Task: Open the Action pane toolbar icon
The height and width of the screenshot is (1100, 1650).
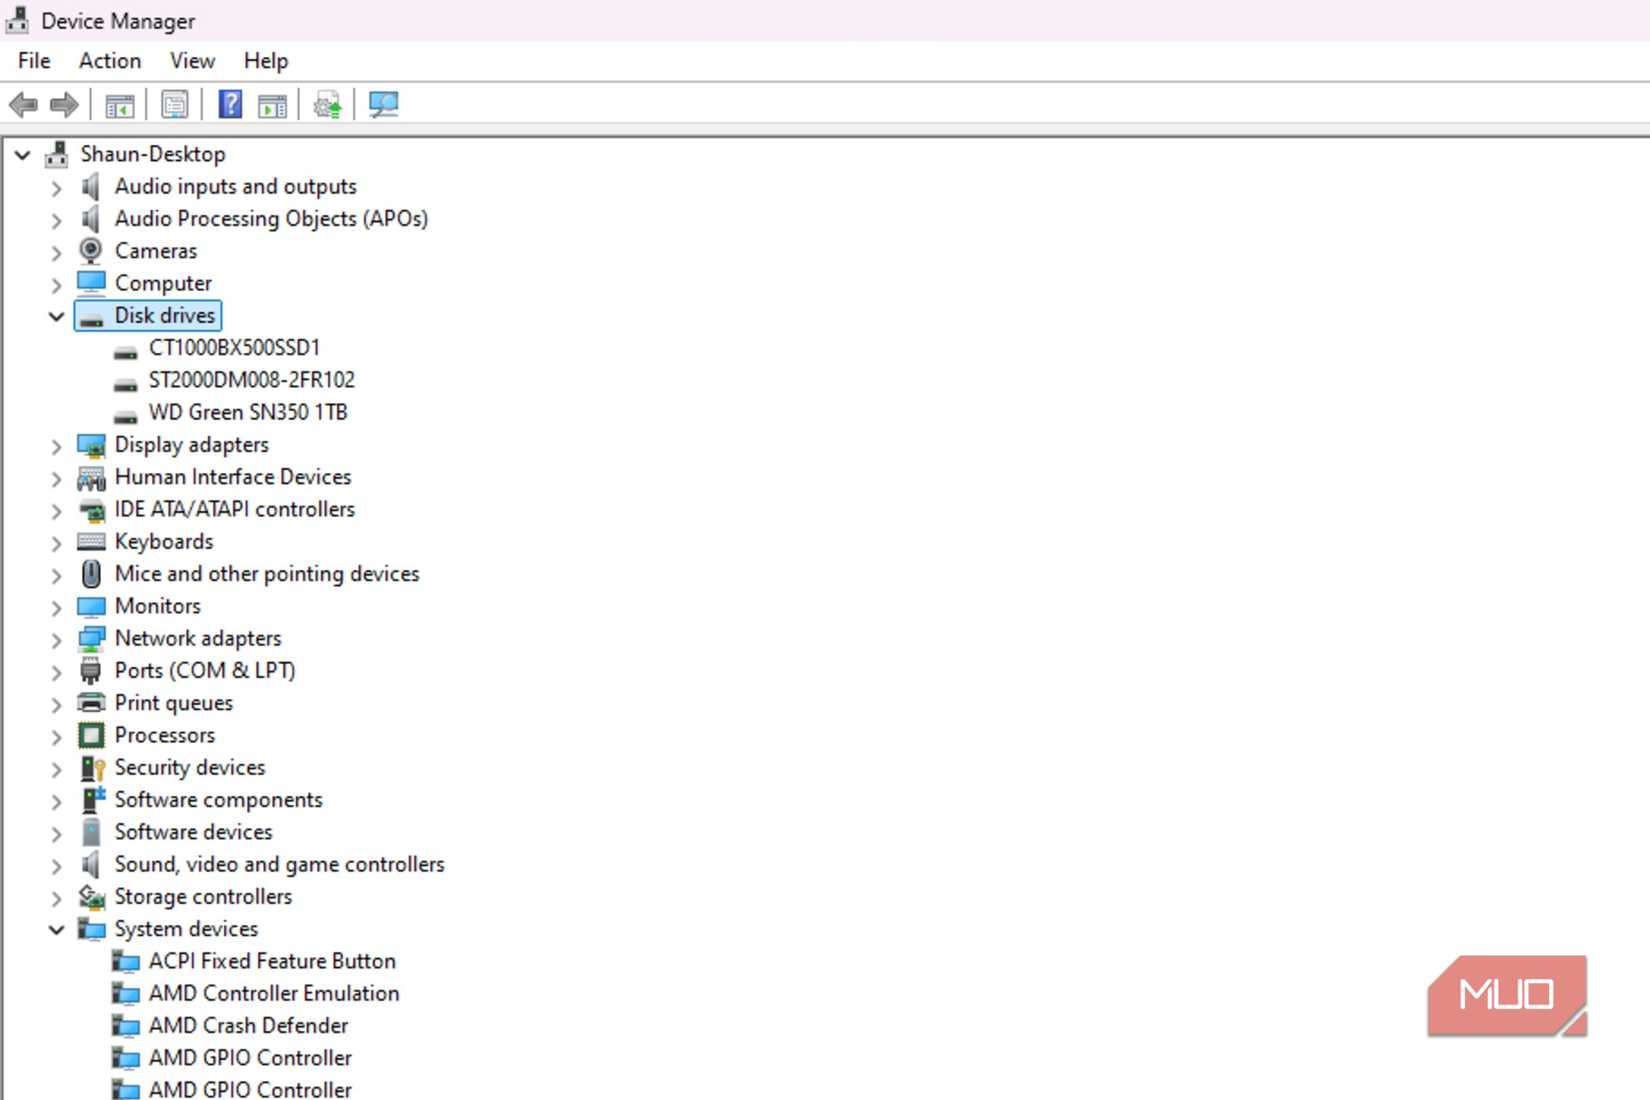Action: pos(272,104)
